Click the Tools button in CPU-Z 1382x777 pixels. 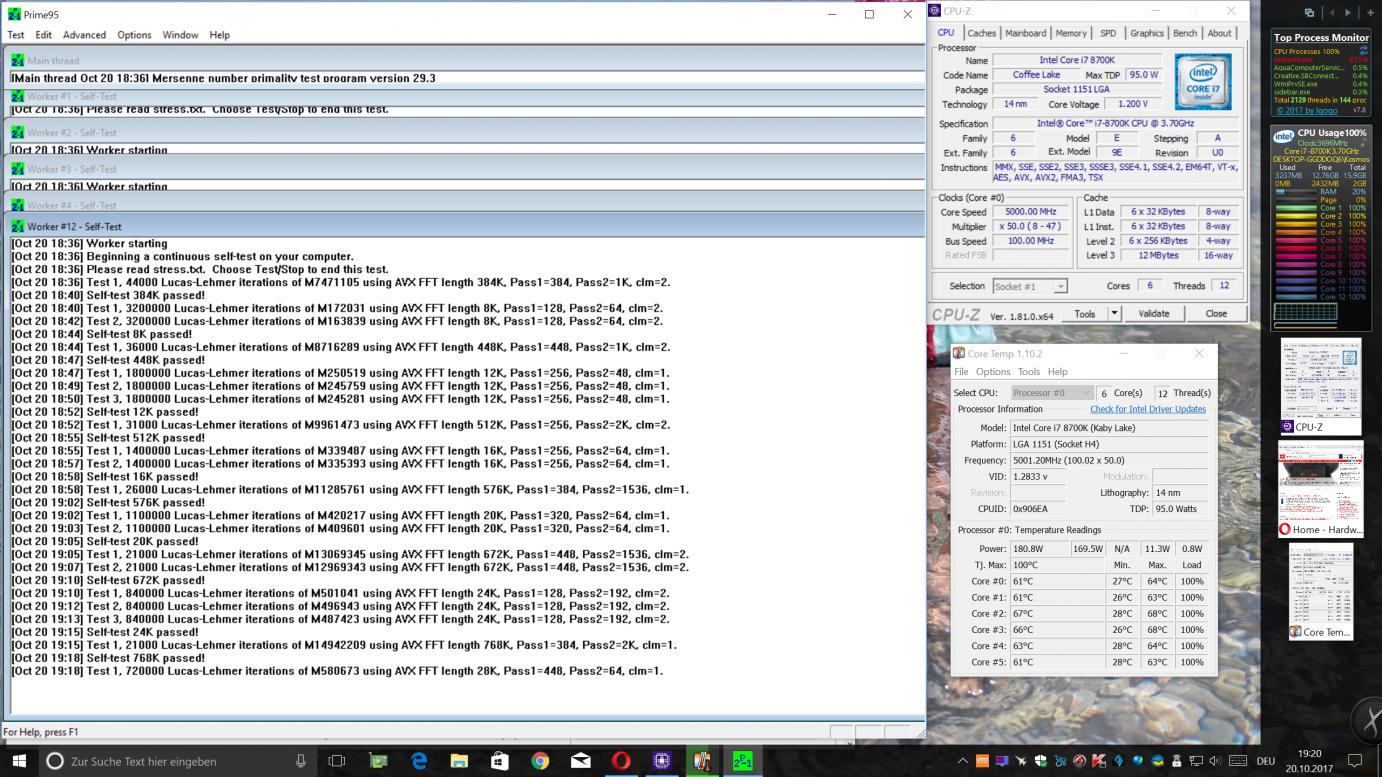1084,313
